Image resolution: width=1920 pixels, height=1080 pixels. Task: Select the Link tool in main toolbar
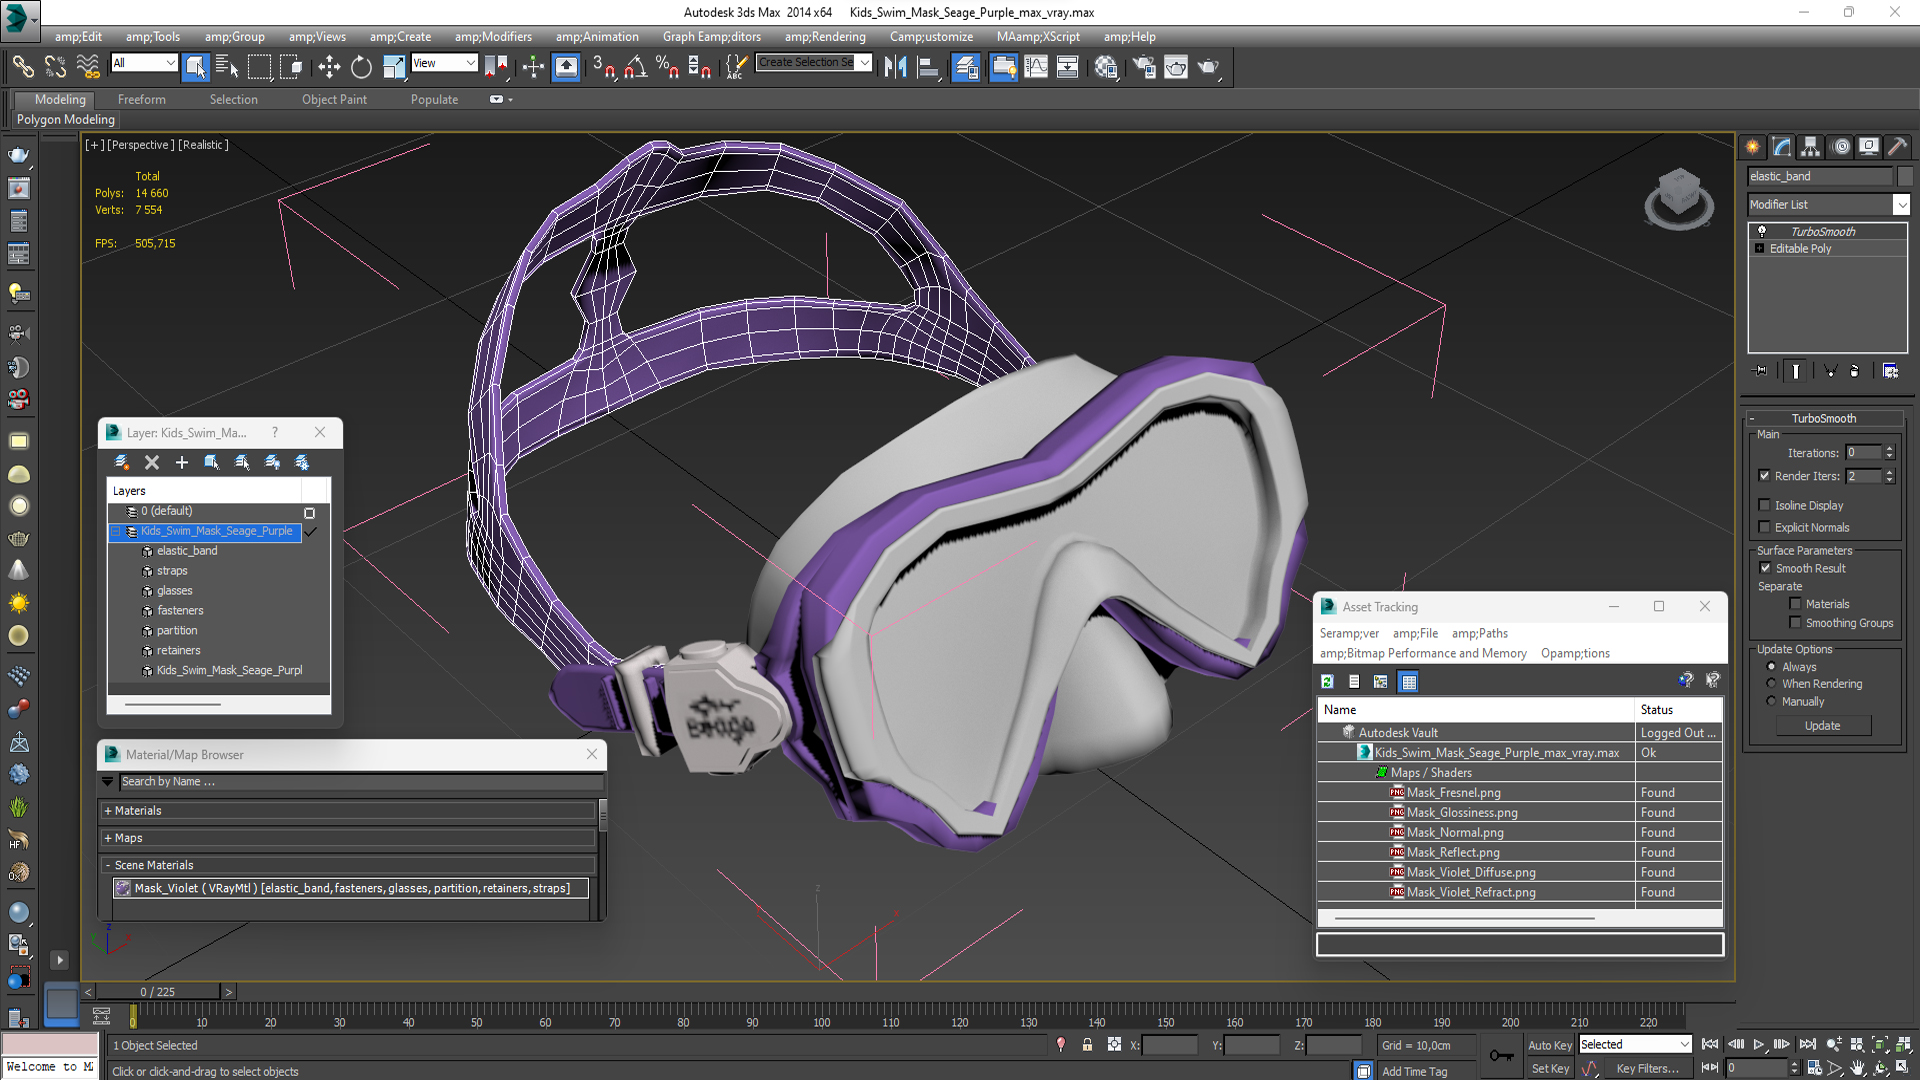point(22,67)
